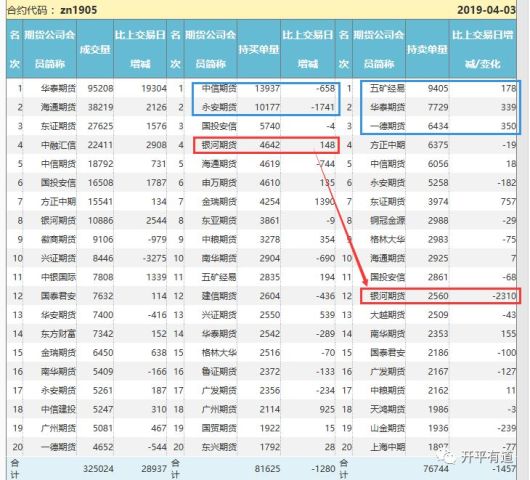The height and width of the screenshot is (480, 530).
Task: Select volume cell 38219
Action: (x=100, y=107)
